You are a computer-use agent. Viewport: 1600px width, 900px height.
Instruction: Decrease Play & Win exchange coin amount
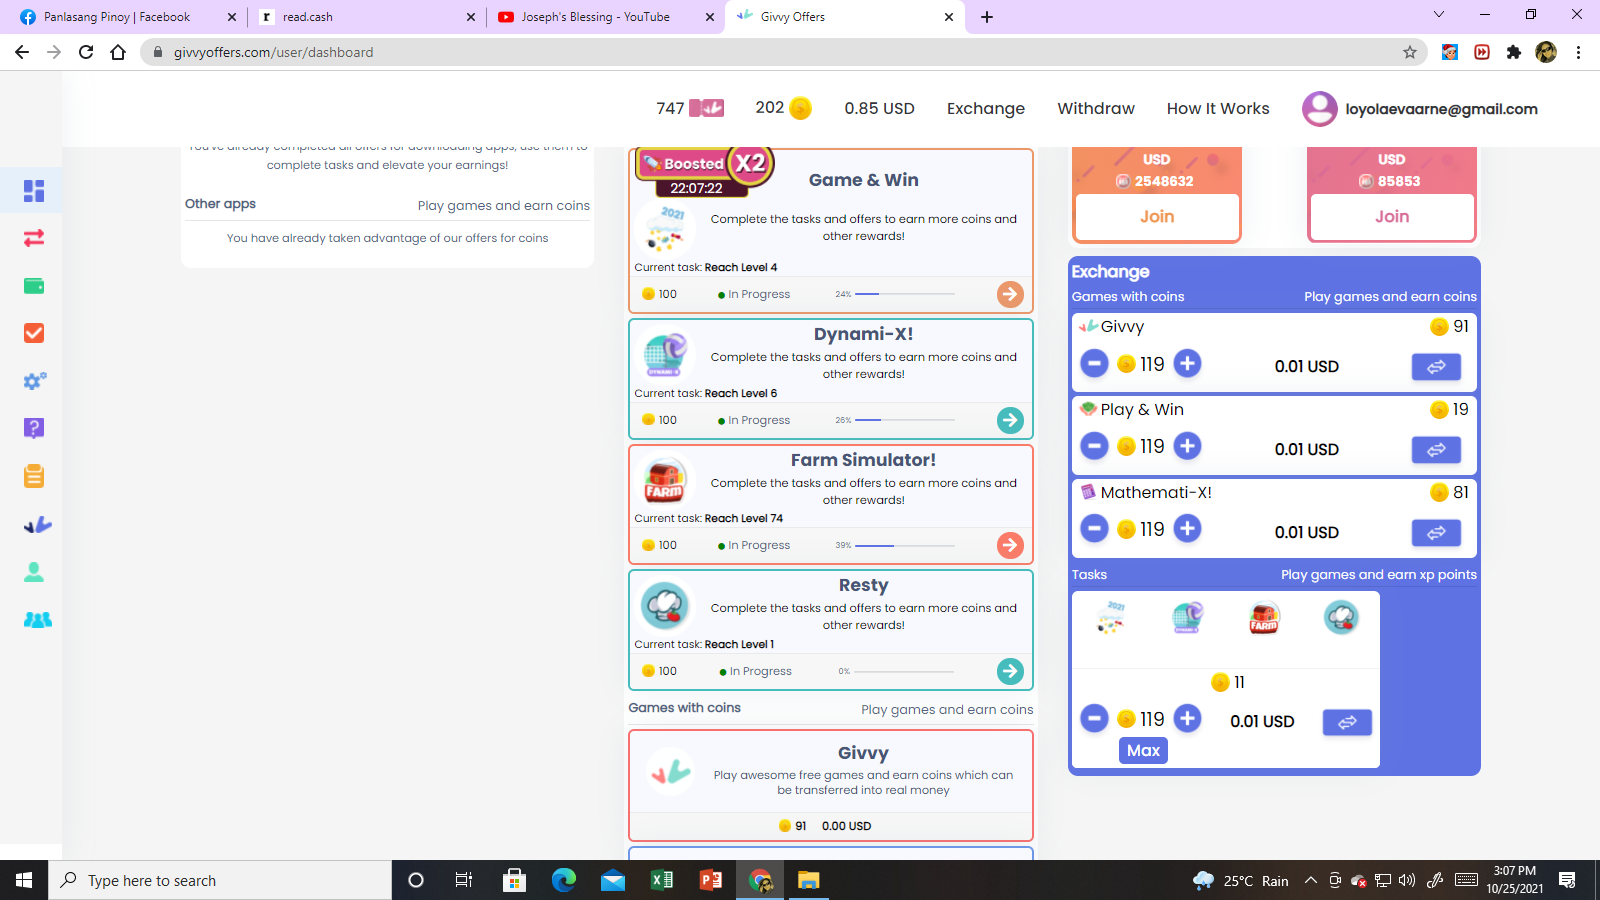[1094, 446]
